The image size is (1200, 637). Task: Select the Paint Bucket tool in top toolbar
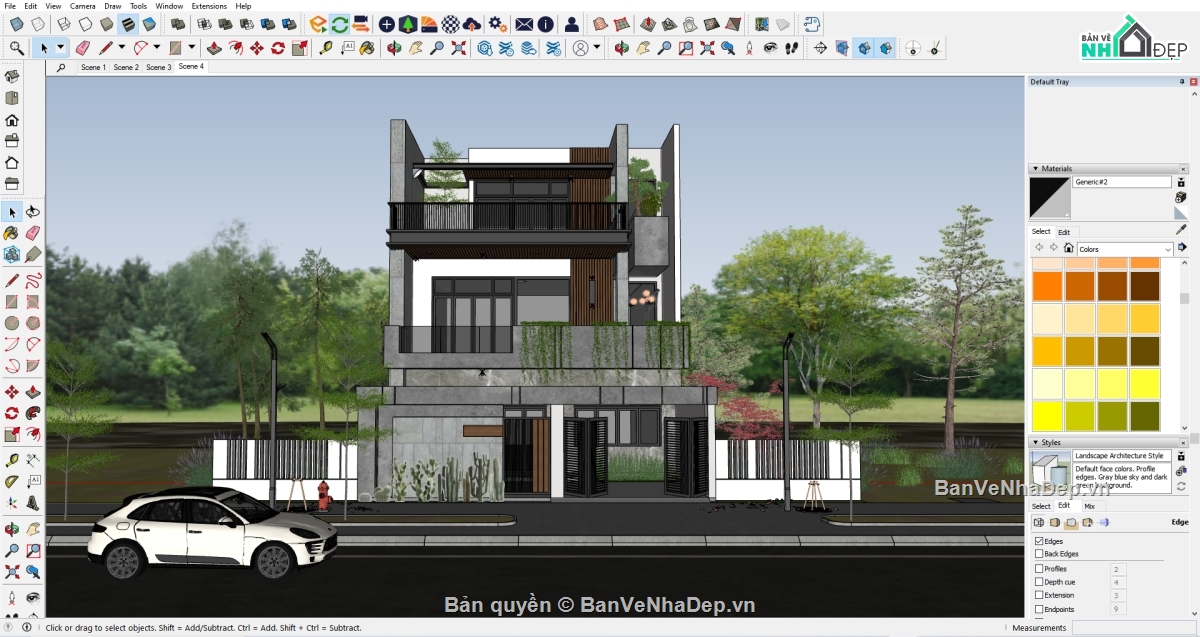(x=367, y=47)
